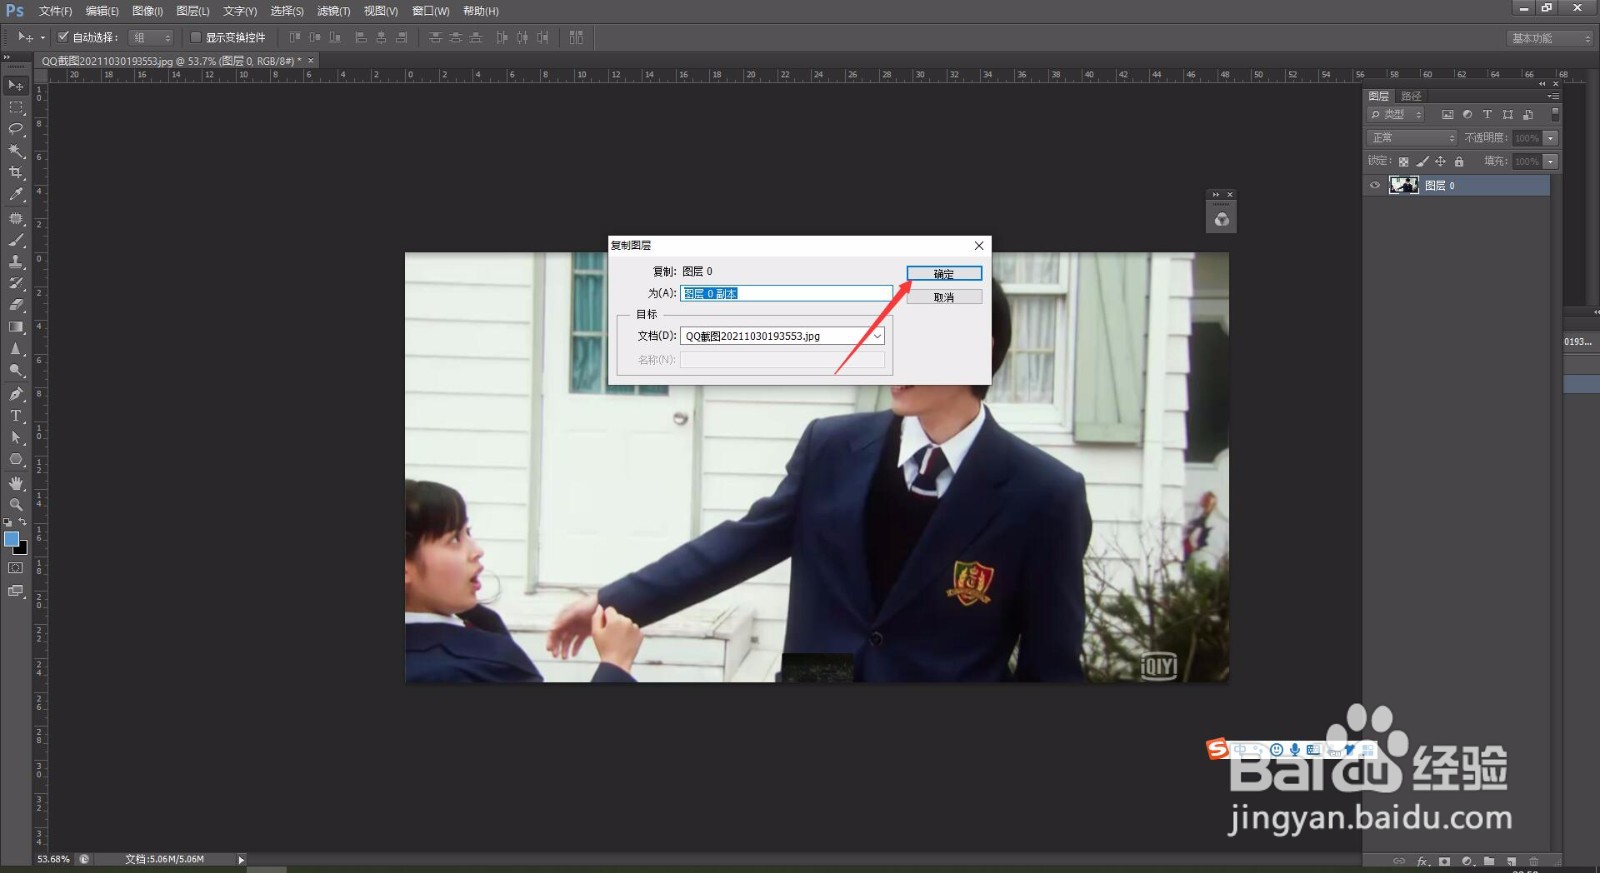The height and width of the screenshot is (873, 1600).
Task: Select the Eraser tool
Action: [16, 305]
